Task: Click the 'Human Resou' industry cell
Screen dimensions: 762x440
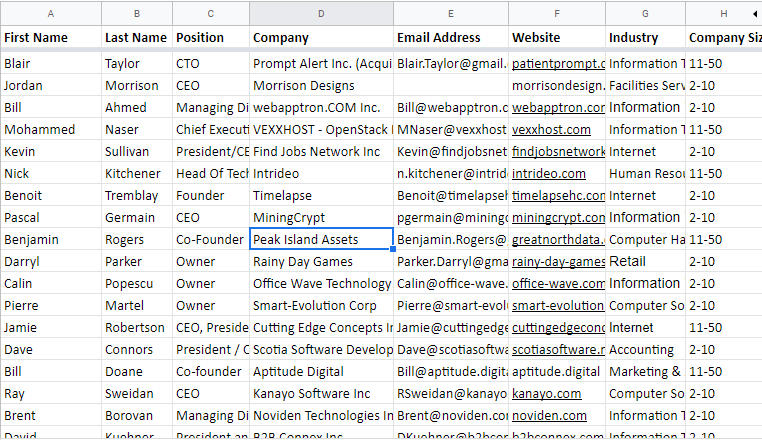Action: 645,174
